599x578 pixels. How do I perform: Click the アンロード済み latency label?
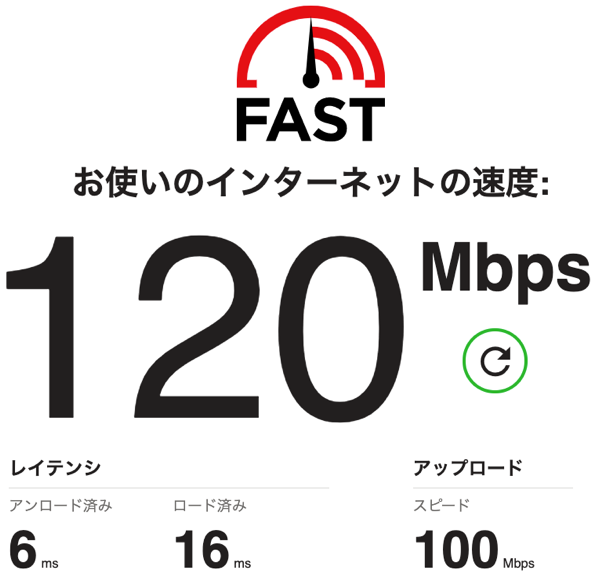pos(61,505)
